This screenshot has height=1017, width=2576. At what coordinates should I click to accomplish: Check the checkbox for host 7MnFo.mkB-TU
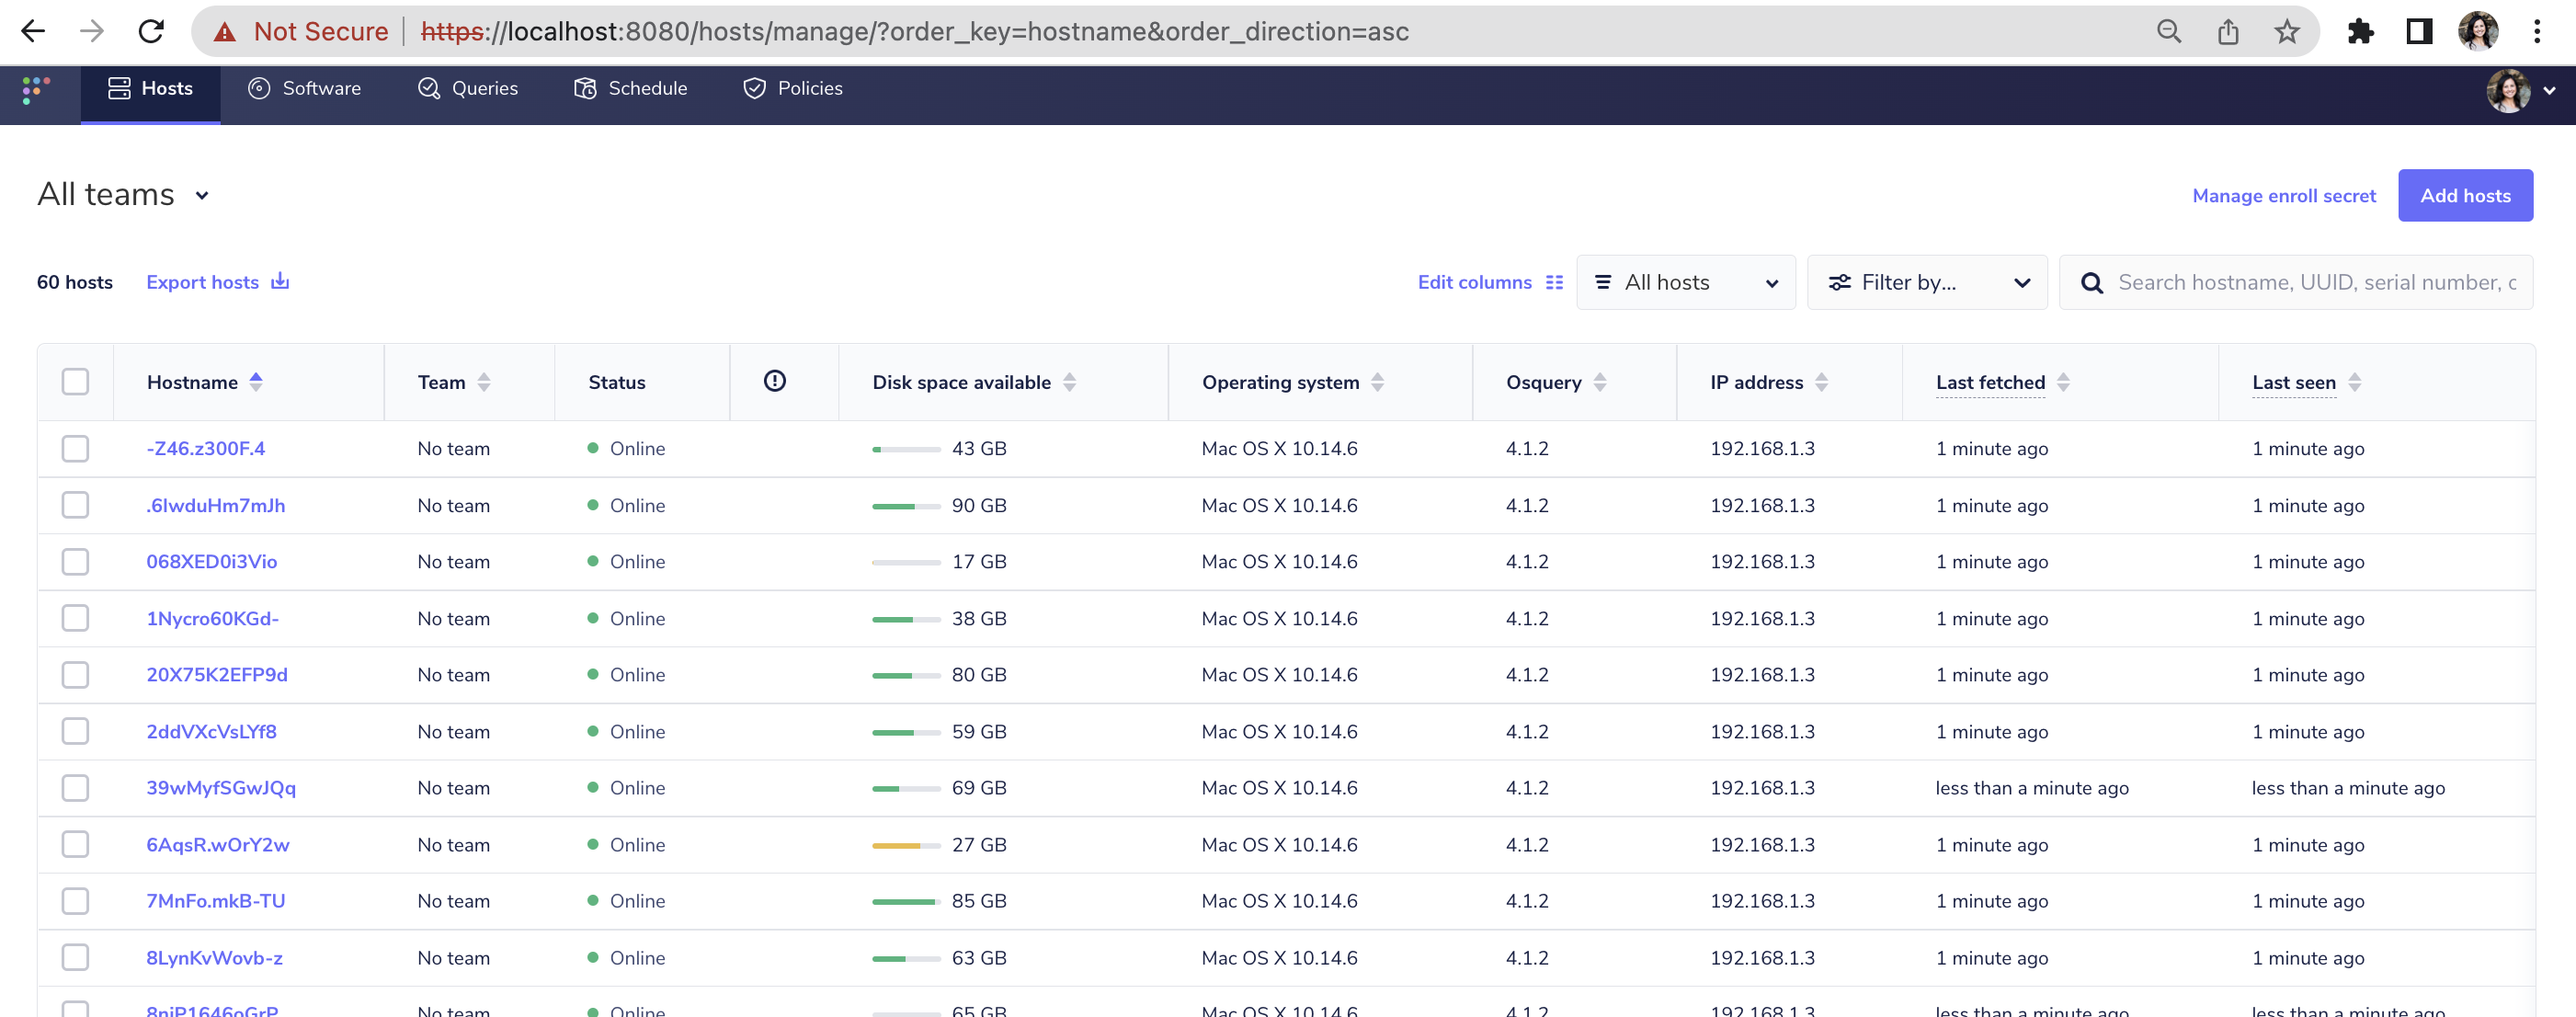[75, 900]
